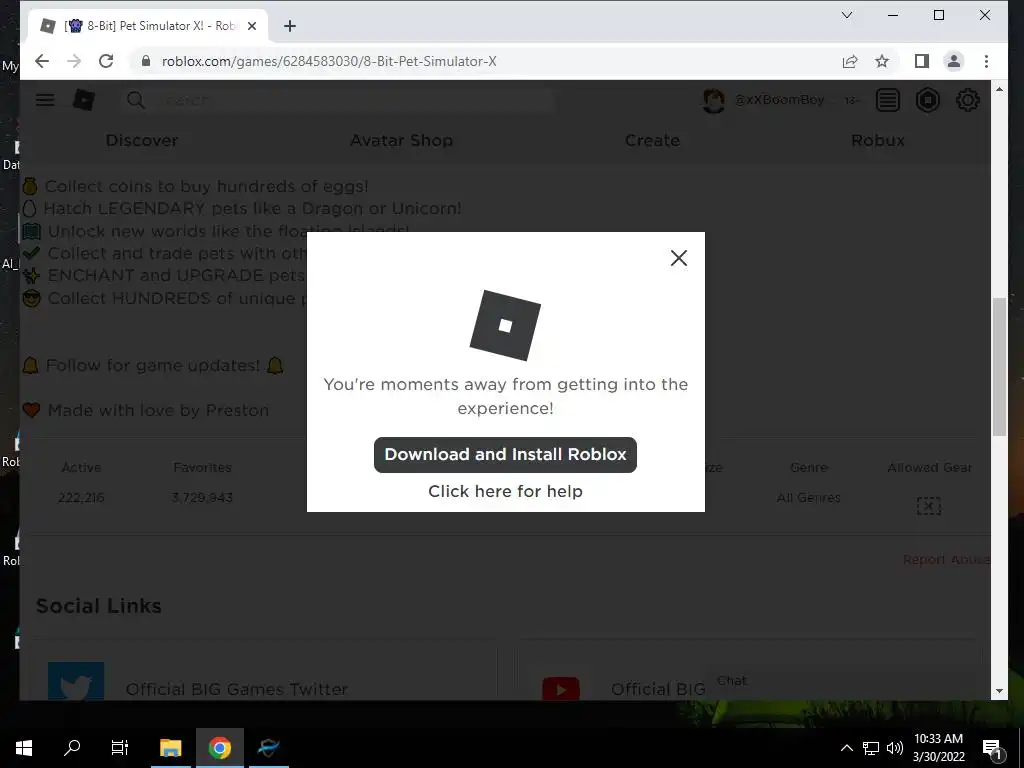Open File Explorer from taskbar
Viewport: 1024px width, 768px height.
[171, 748]
